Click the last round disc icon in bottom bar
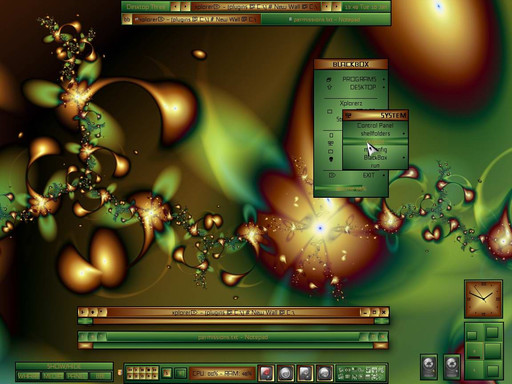 pos(324,373)
